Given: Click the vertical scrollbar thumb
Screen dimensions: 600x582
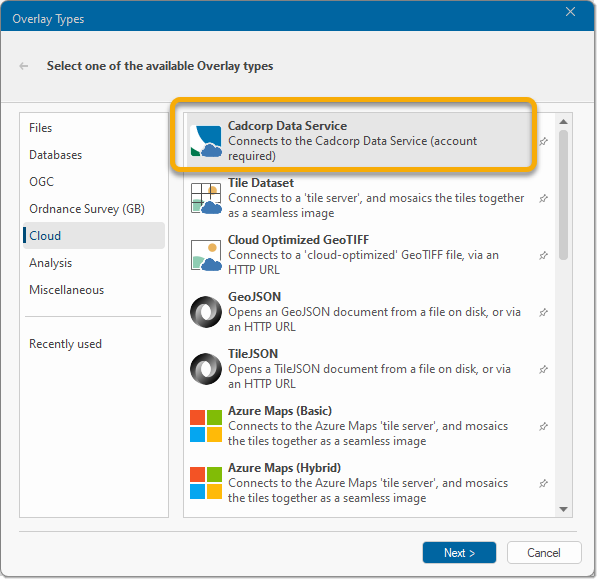Looking at the screenshot, I should [563, 195].
